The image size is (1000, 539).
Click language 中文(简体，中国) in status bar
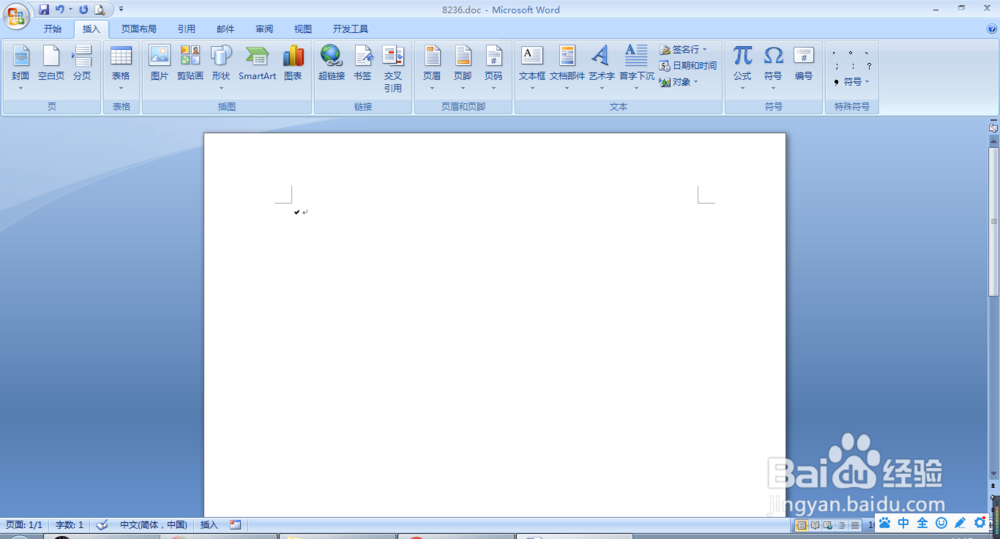(x=154, y=525)
